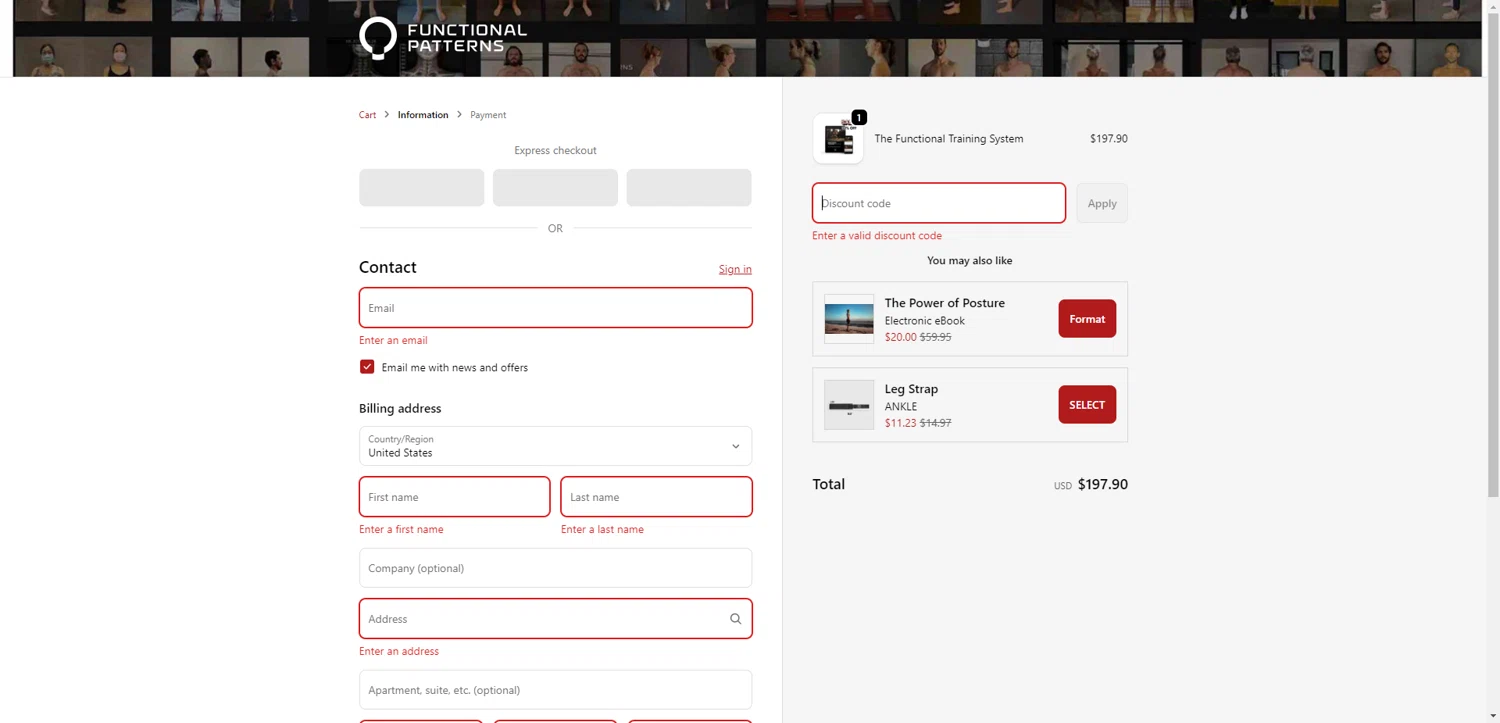This screenshot has height=723, width=1500.
Task: Click the Leg Strap thumbnail
Action: click(849, 405)
